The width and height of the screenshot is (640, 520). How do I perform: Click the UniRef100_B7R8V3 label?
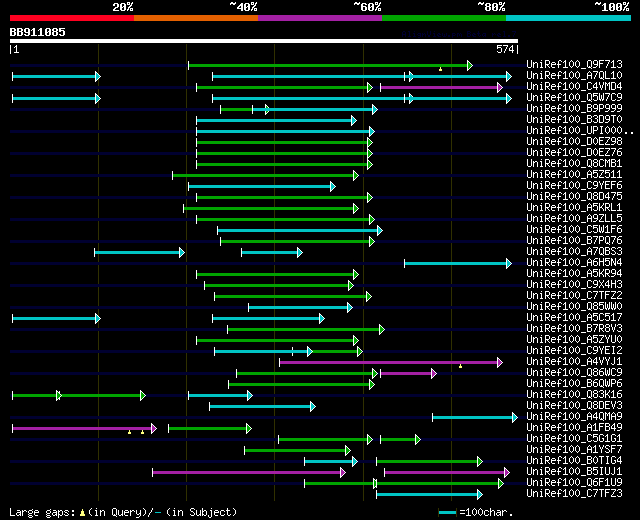click(x=574, y=329)
